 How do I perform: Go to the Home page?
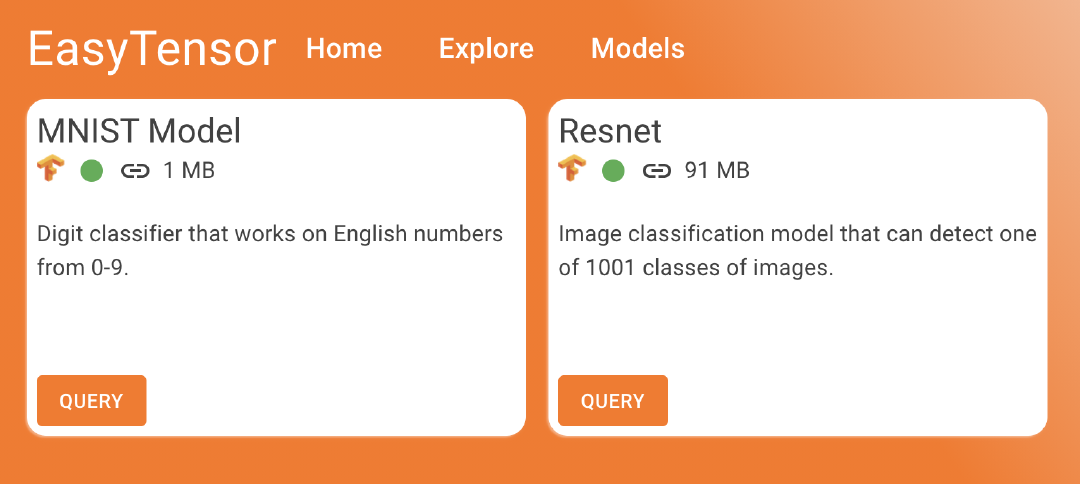[344, 48]
